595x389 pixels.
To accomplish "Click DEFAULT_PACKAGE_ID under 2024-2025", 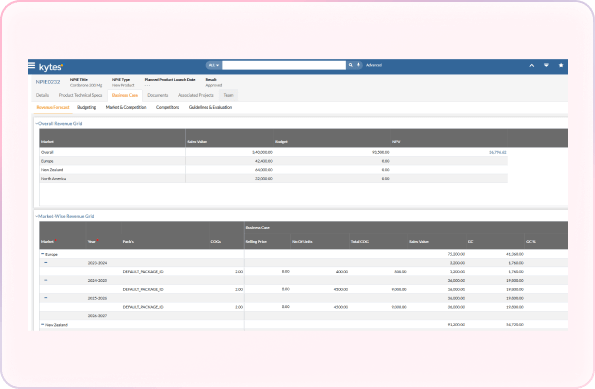I will [143, 289].
